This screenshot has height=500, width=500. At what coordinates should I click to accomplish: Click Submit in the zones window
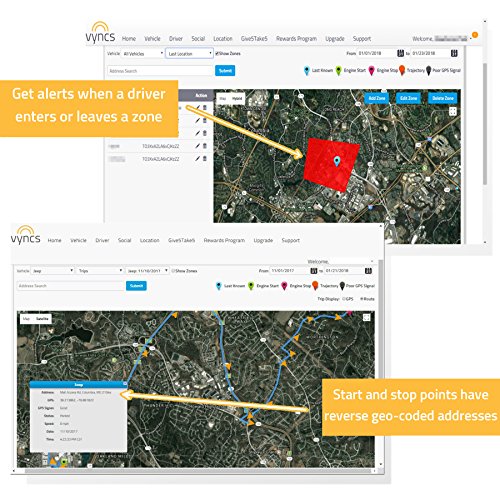[225, 71]
